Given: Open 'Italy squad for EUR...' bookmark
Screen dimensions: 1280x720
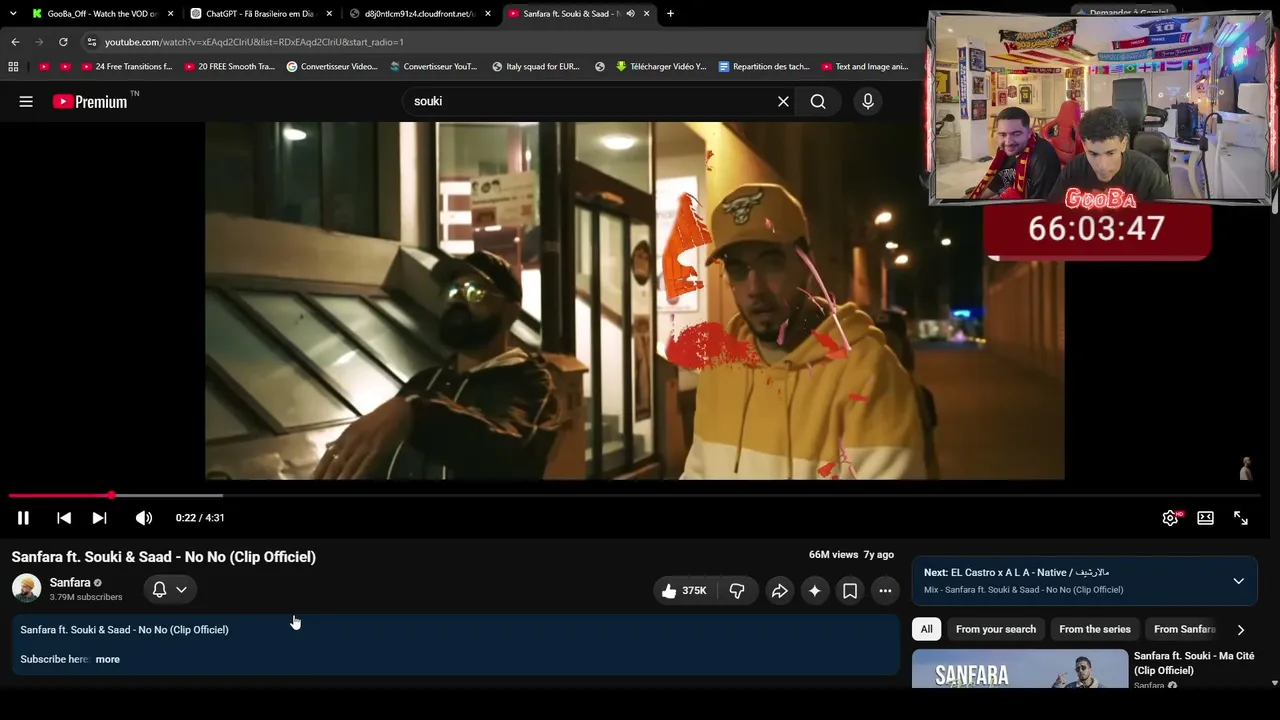Looking at the screenshot, I should click(536, 67).
